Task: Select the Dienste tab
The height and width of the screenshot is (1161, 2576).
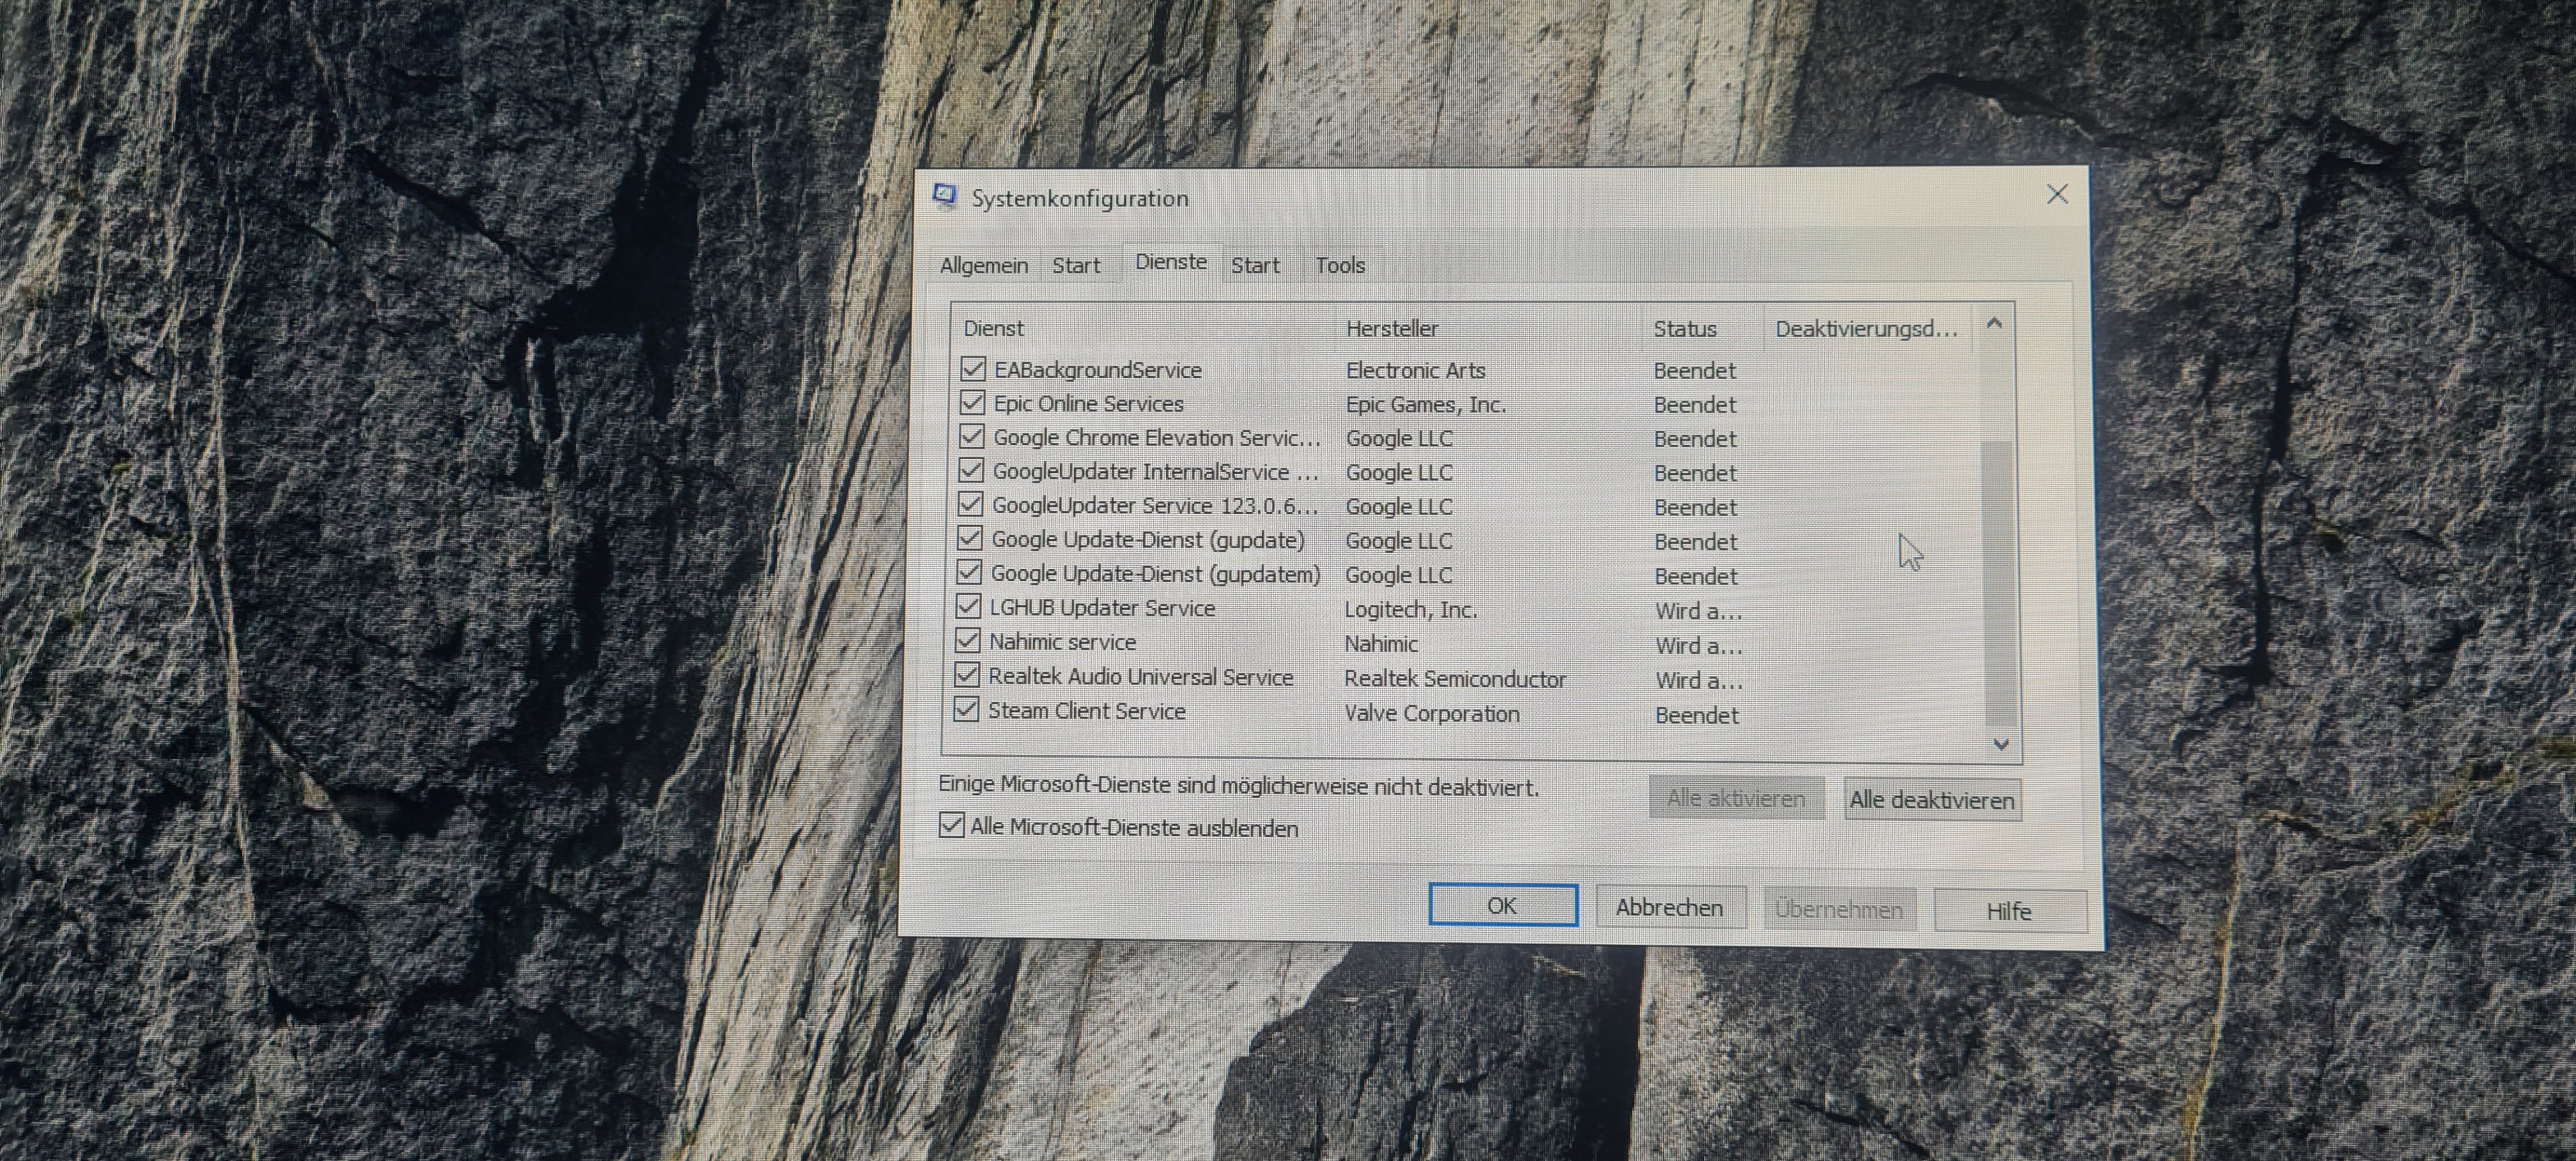Action: [x=1170, y=262]
